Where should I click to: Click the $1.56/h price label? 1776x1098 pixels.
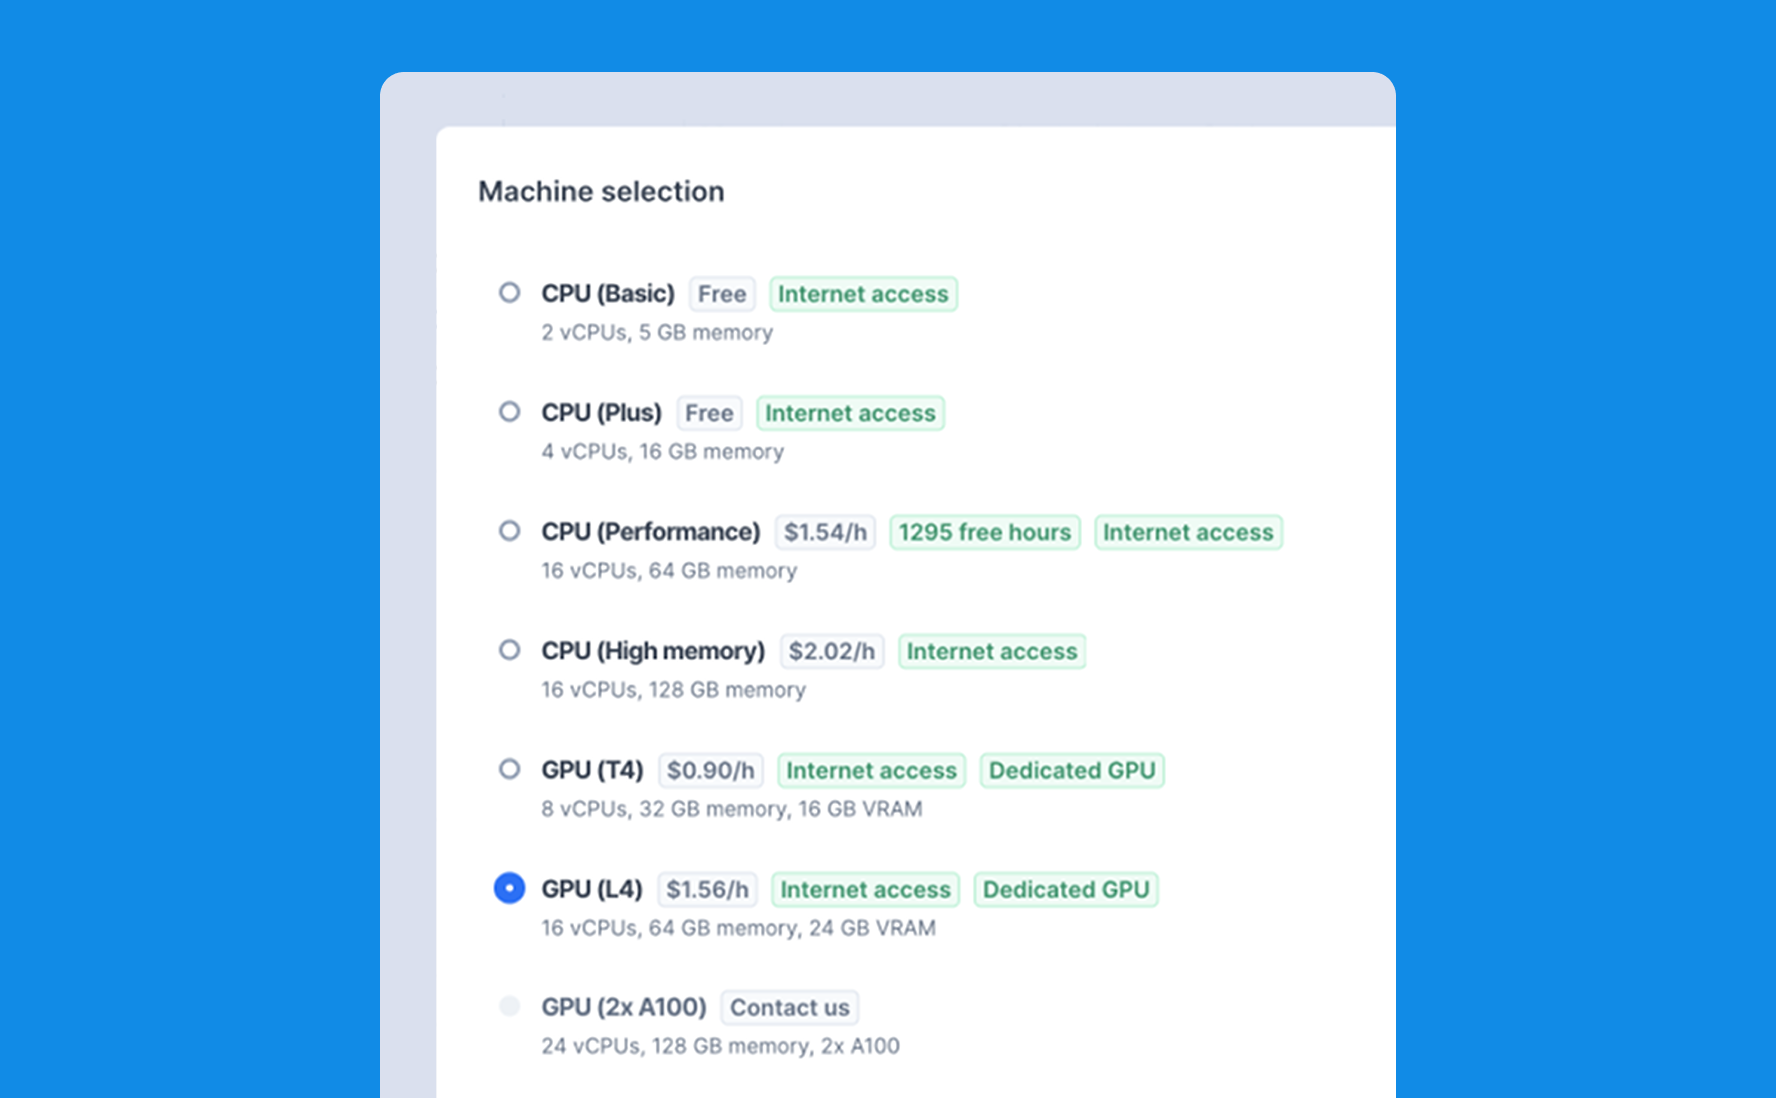[x=708, y=889]
